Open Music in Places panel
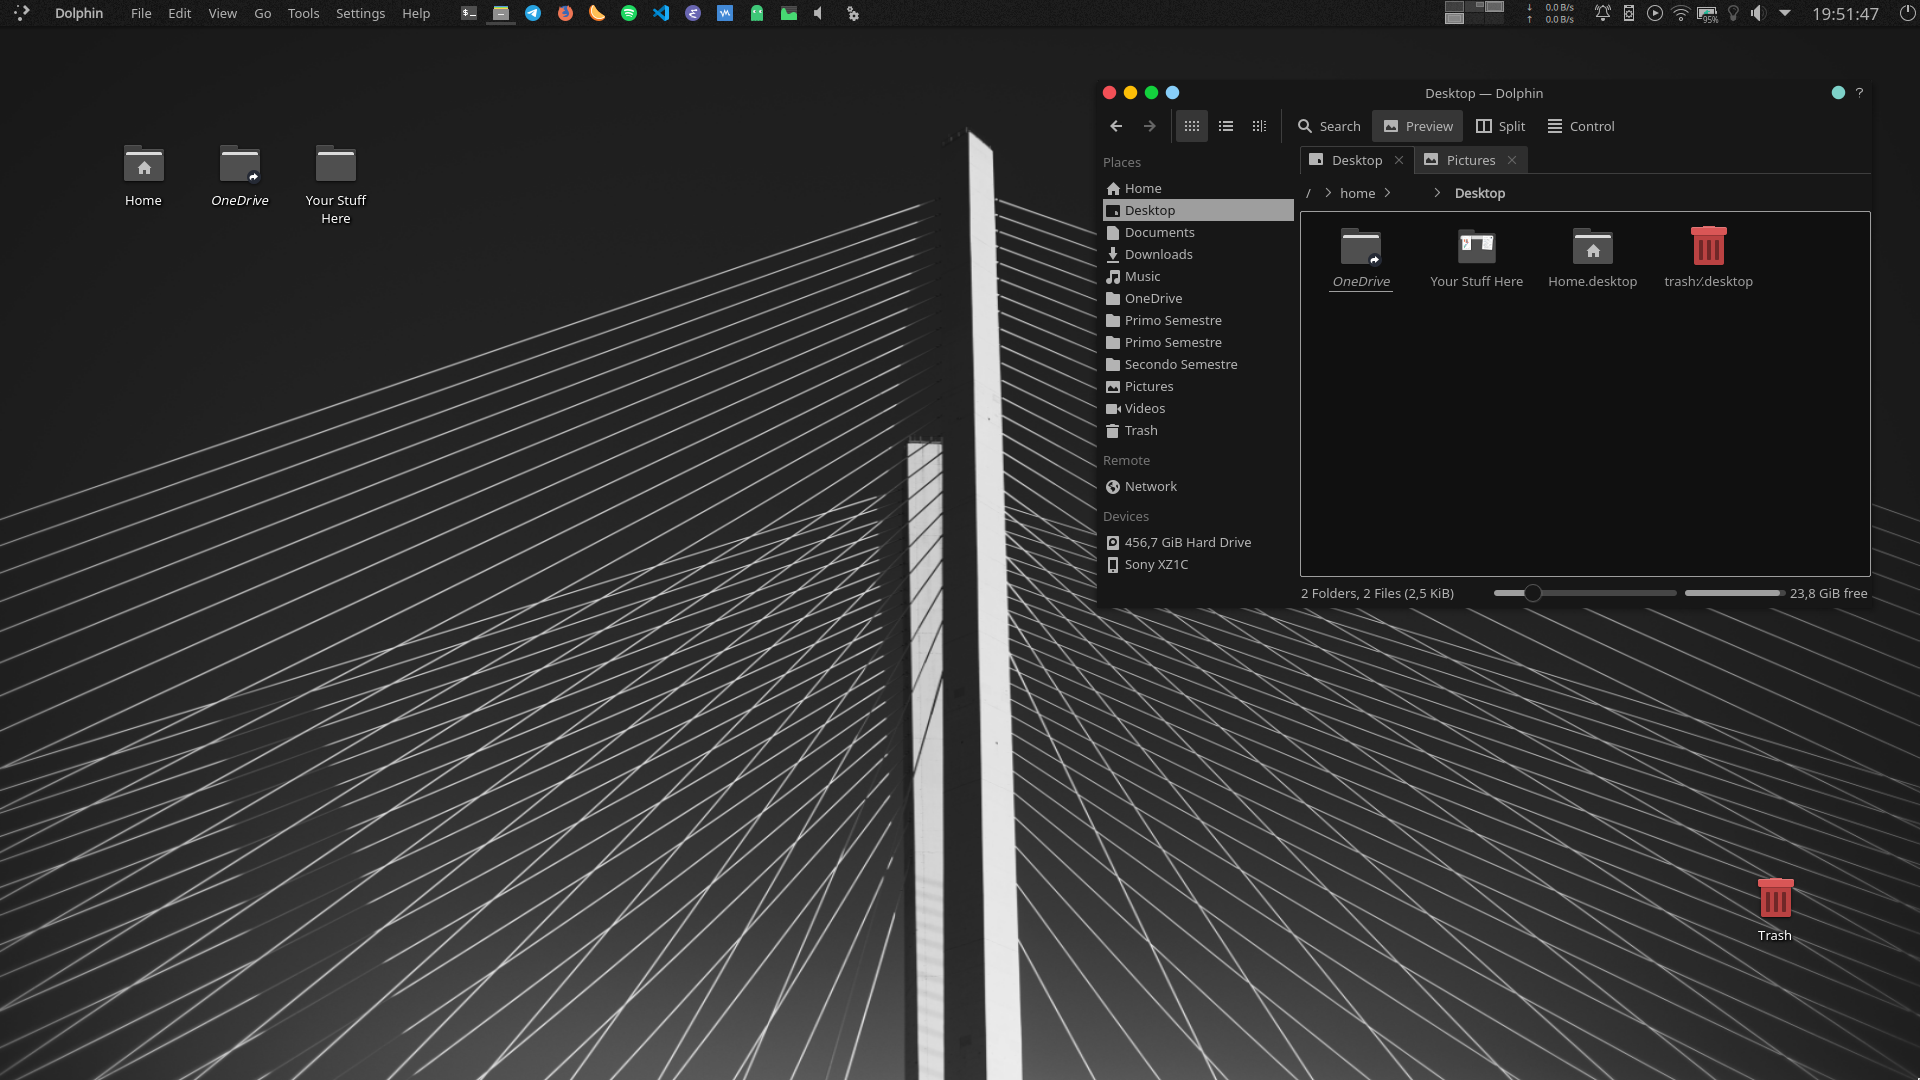The height and width of the screenshot is (1080, 1920). 1198,276
